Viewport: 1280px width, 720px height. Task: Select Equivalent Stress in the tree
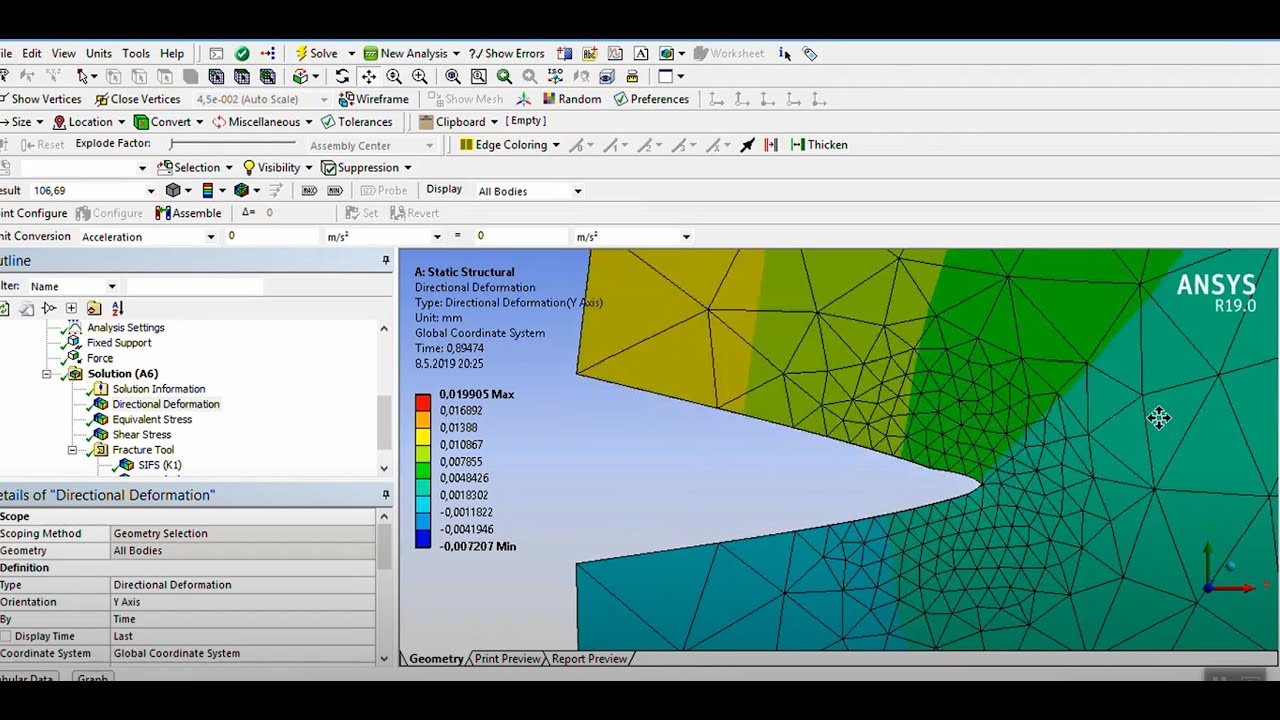coord(152,419)
